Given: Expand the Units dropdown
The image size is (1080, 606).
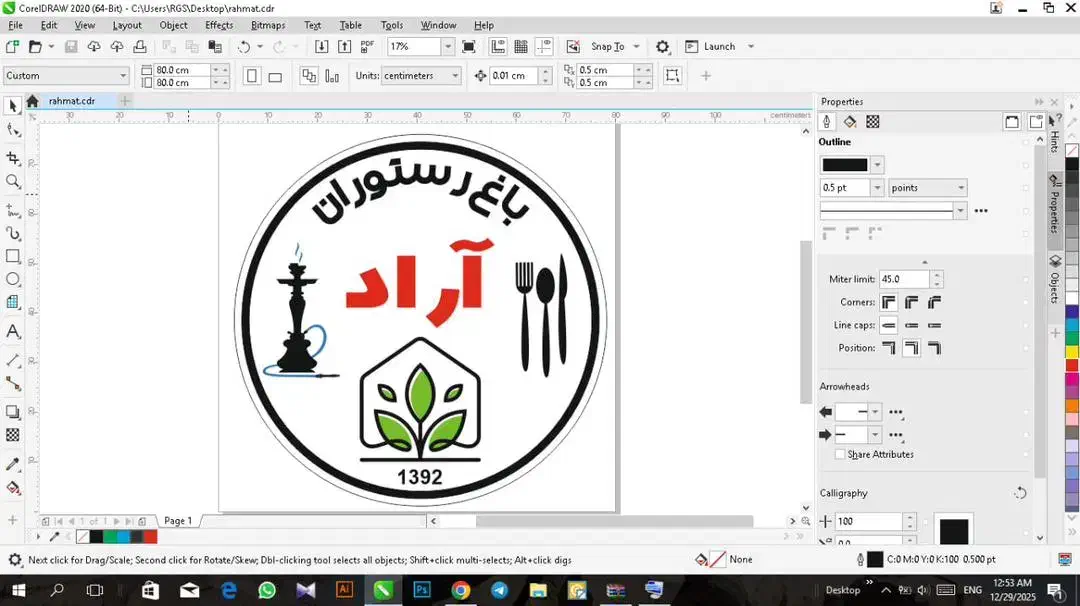Looking at the screenshot, I should [x=455, y=76].
